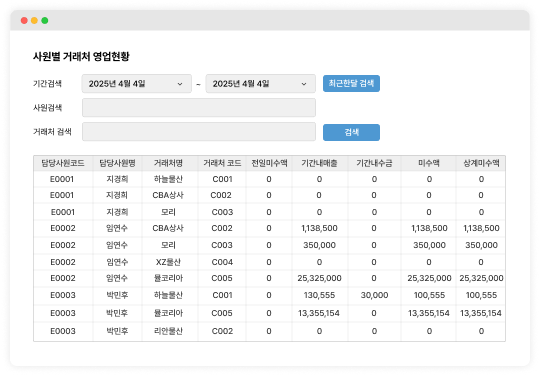Click the 기간내매출 column header
Image resolution: width=540 pixels, height=376 pixels.
(x=319, y=163)
